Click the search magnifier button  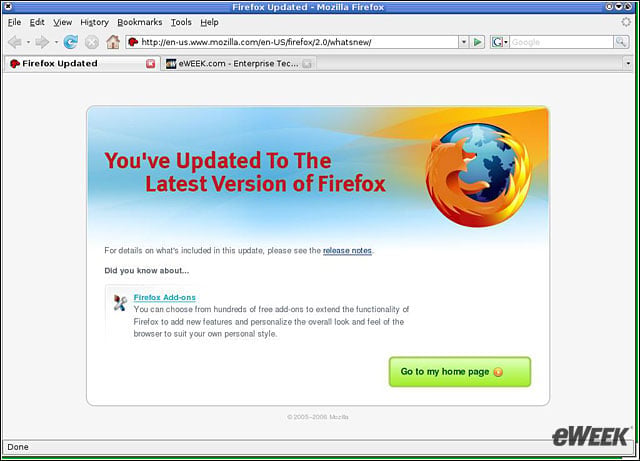coord(621,42)
